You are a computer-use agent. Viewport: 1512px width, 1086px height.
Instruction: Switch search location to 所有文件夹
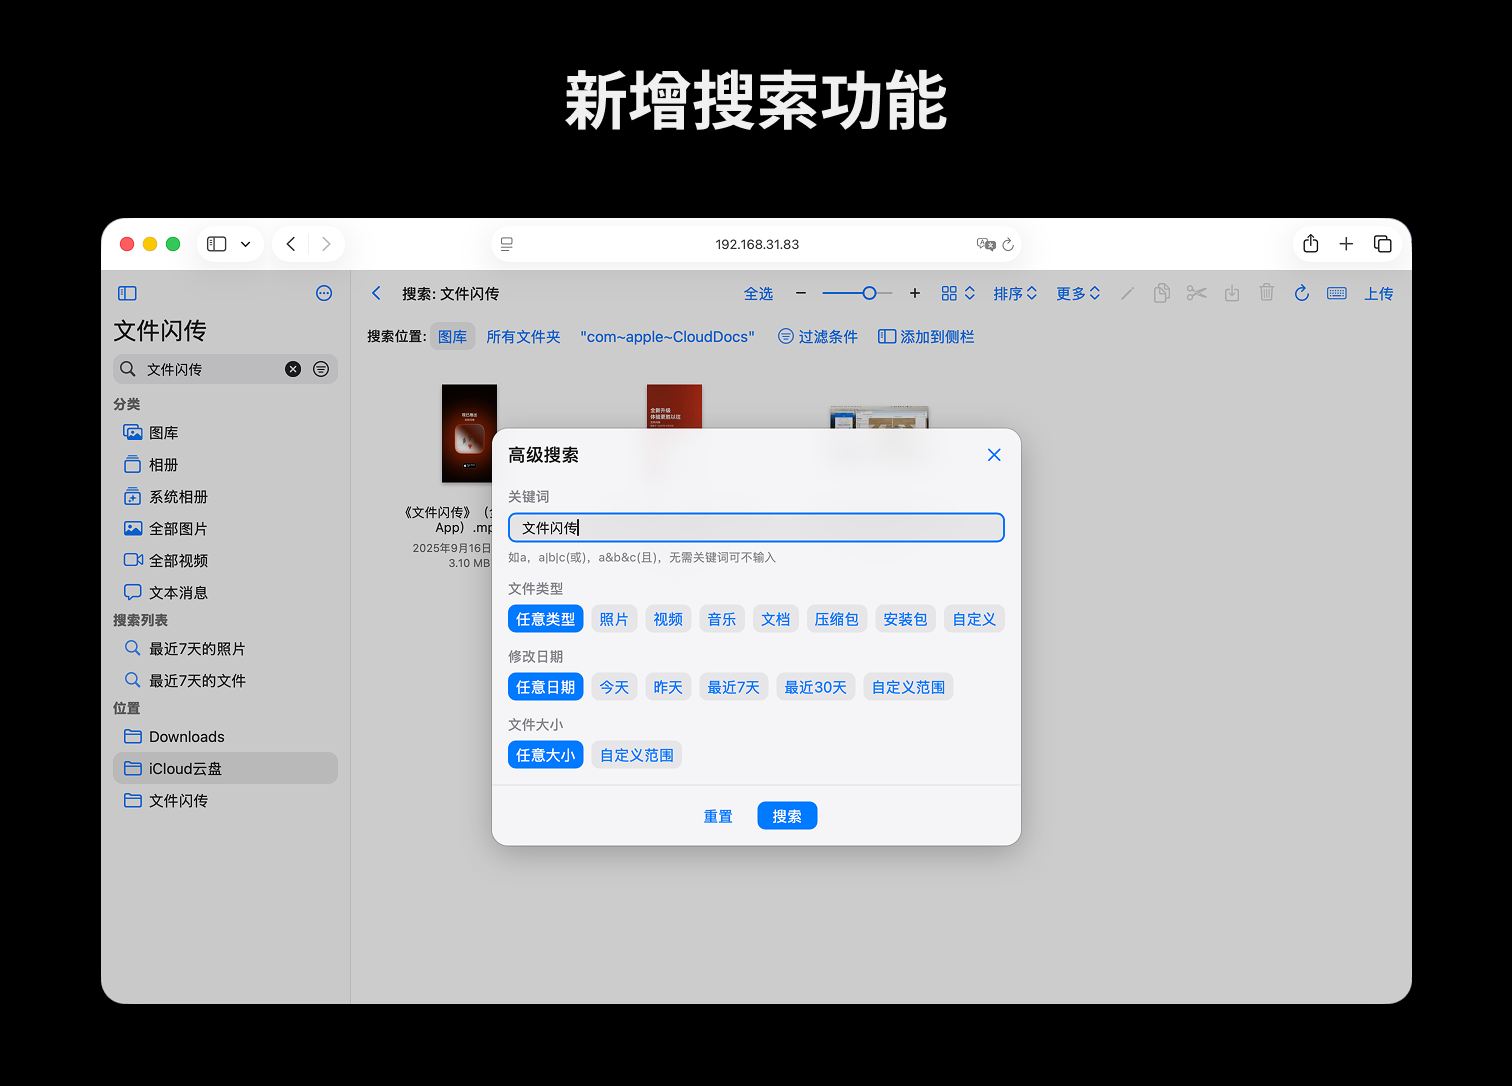click(523, 337)
